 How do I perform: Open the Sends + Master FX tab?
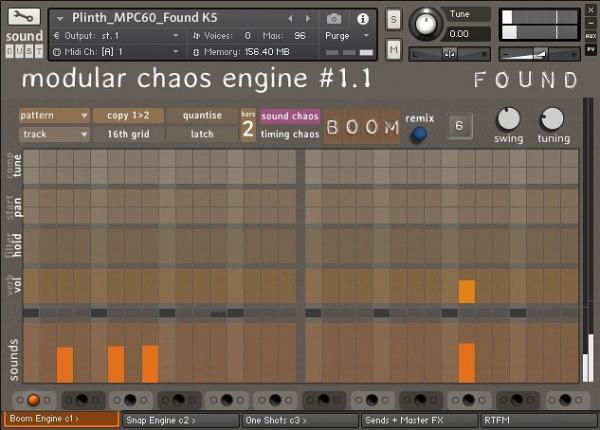pos(420,420)
